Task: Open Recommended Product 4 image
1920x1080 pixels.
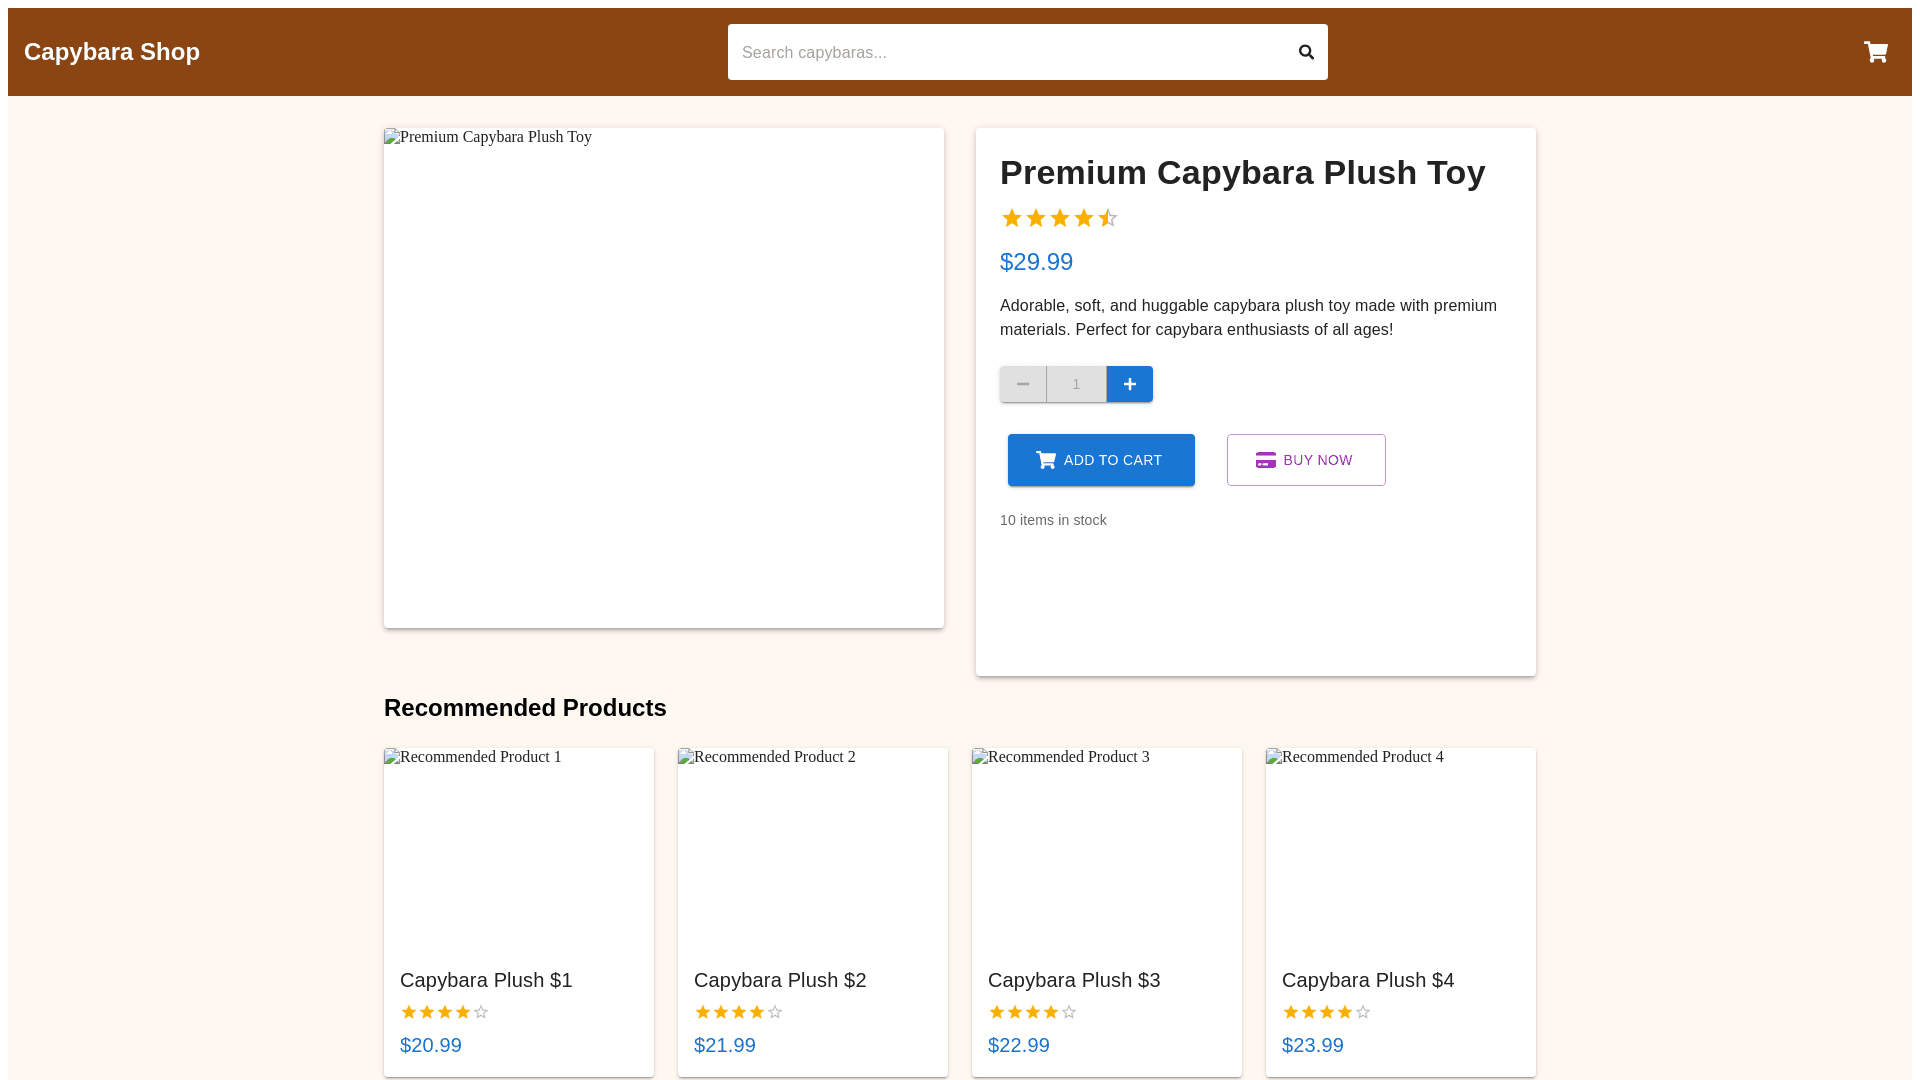Action: [1401, 848]
